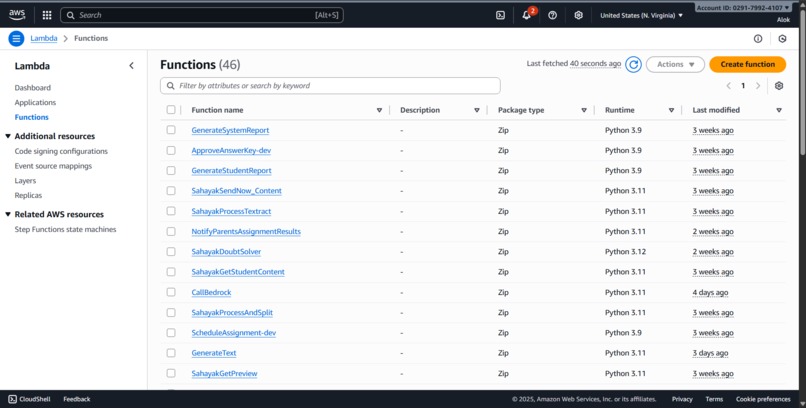This screenshot has height=408, width=806.
Task: Open the Applications sidebar item
Action: [35, 102]
